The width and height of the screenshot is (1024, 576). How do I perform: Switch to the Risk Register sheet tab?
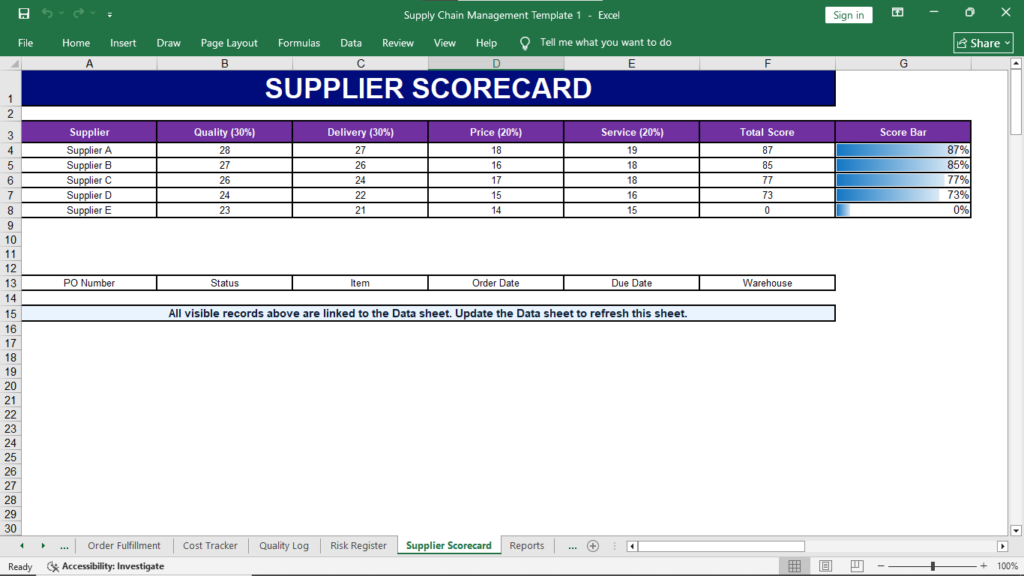[358, 545]
